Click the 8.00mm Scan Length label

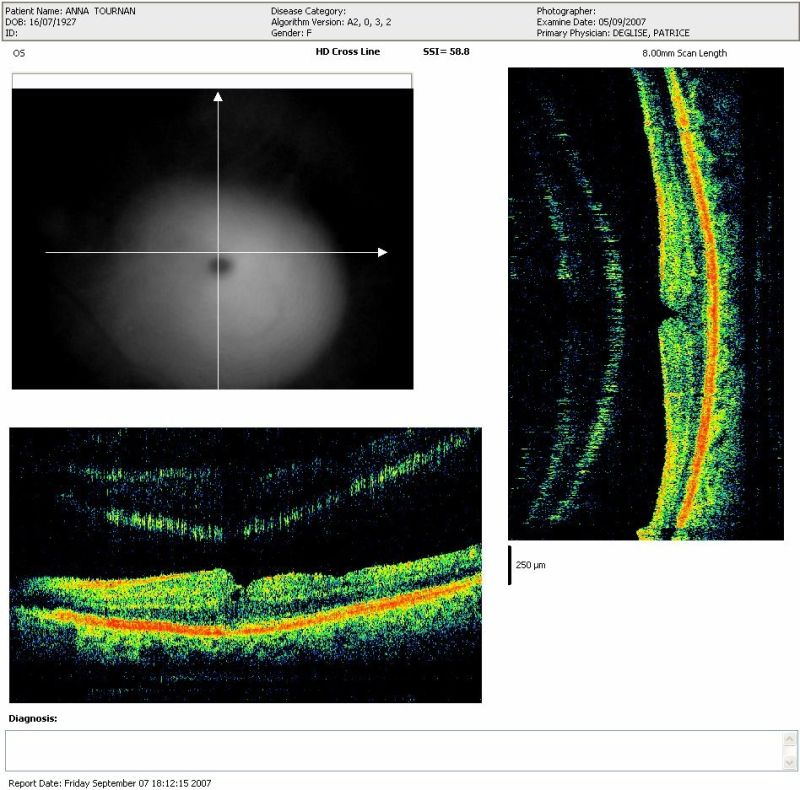click(684, 53)
